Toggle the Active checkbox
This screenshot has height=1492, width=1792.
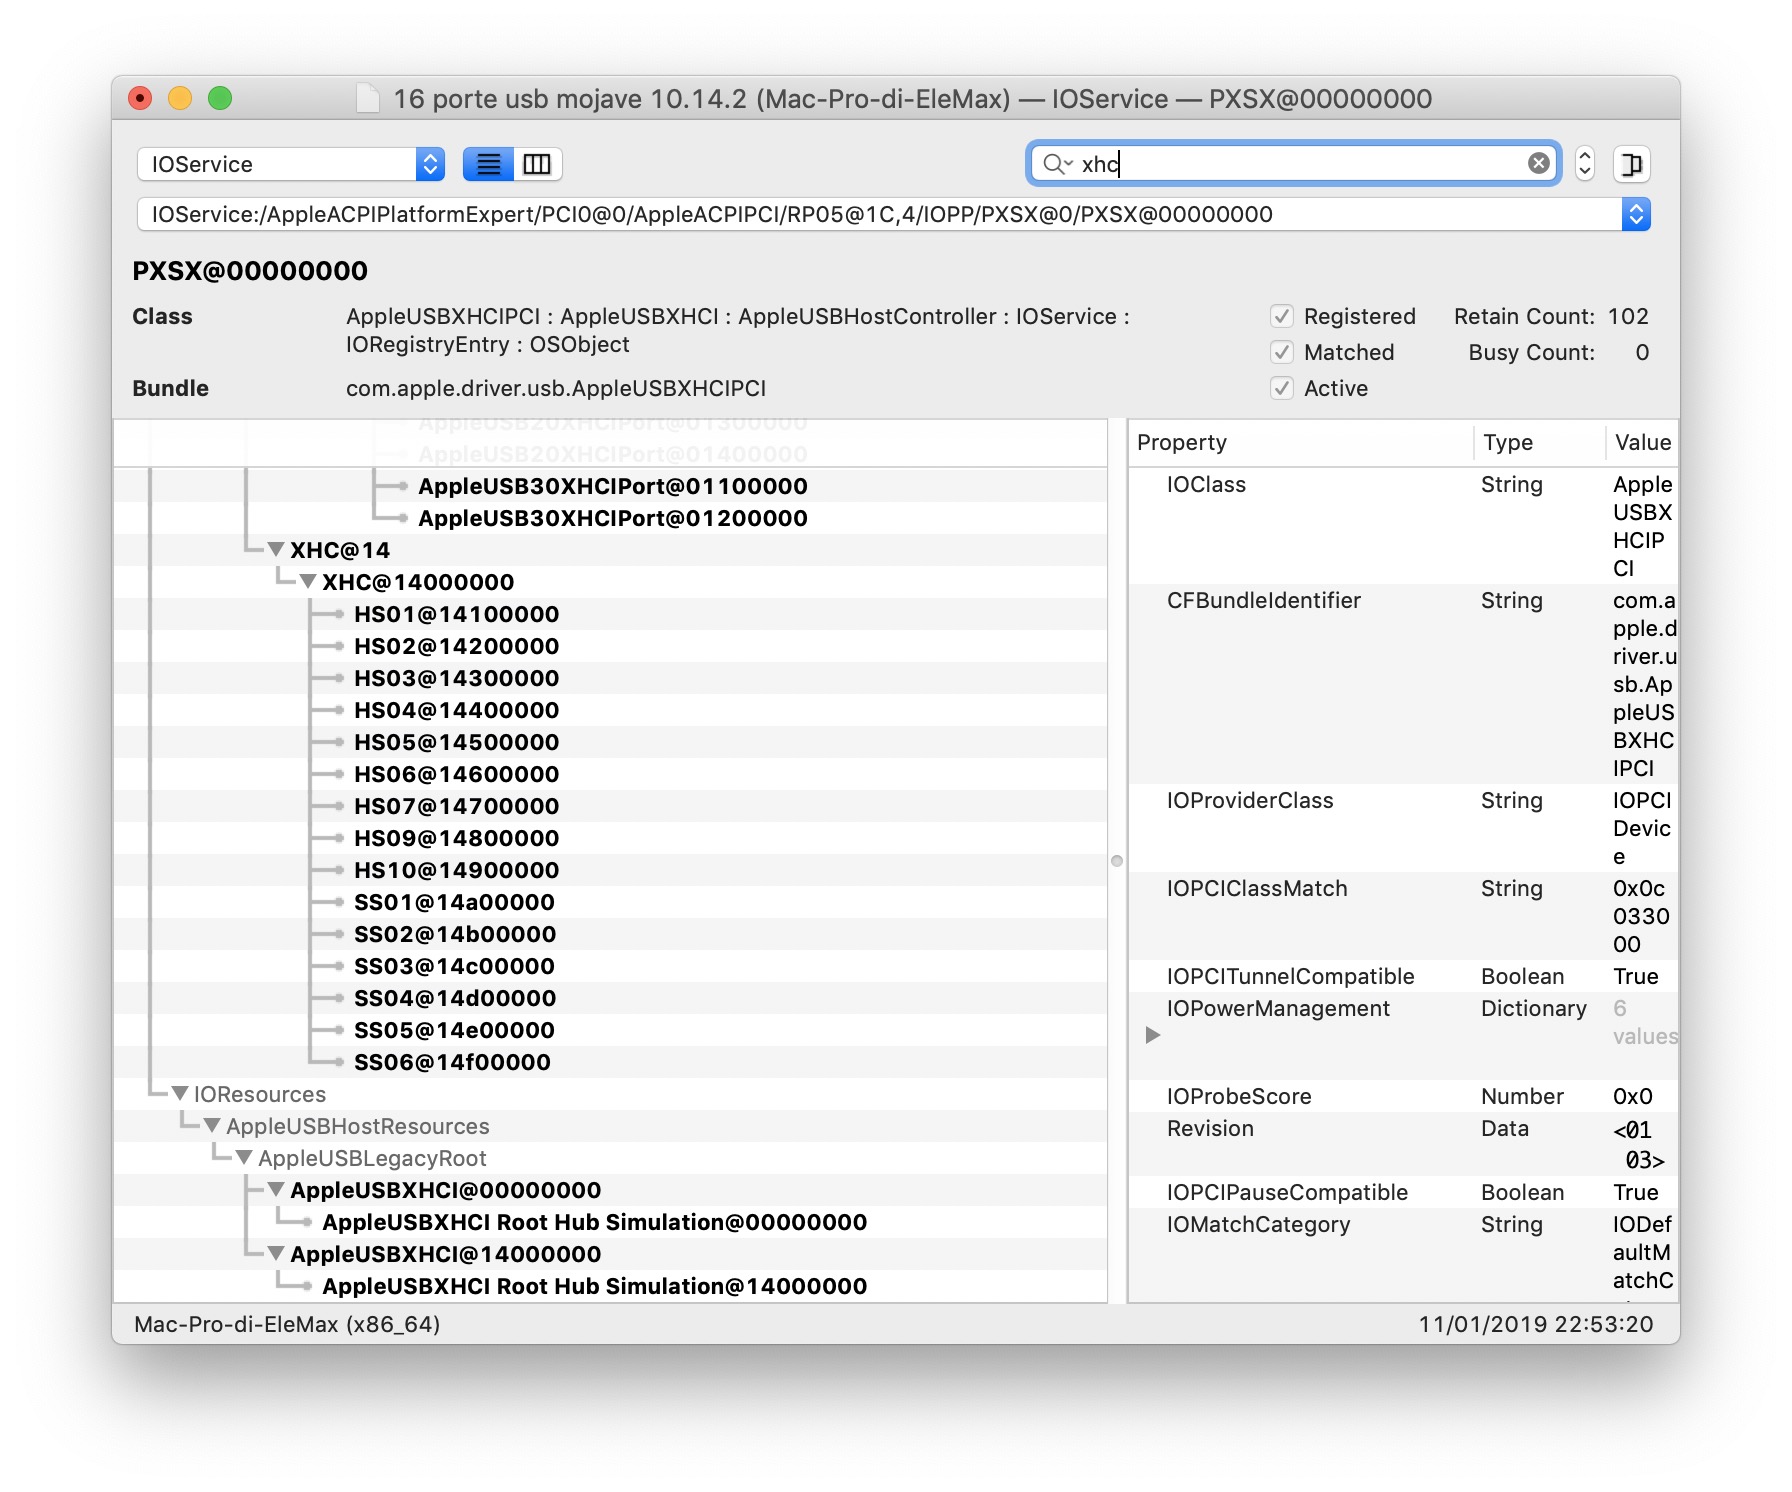click(1282, 389)
